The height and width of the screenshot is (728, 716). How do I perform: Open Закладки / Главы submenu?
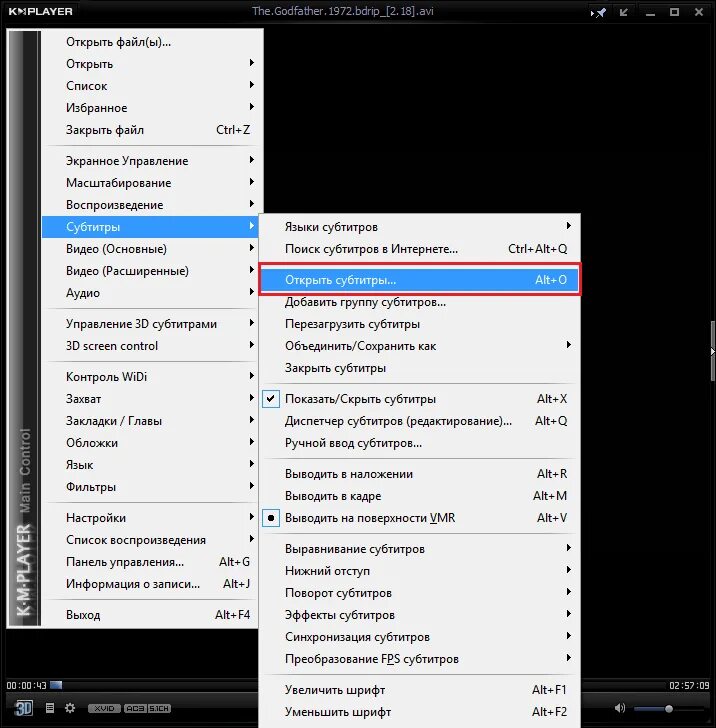click(x=150, y=421)
